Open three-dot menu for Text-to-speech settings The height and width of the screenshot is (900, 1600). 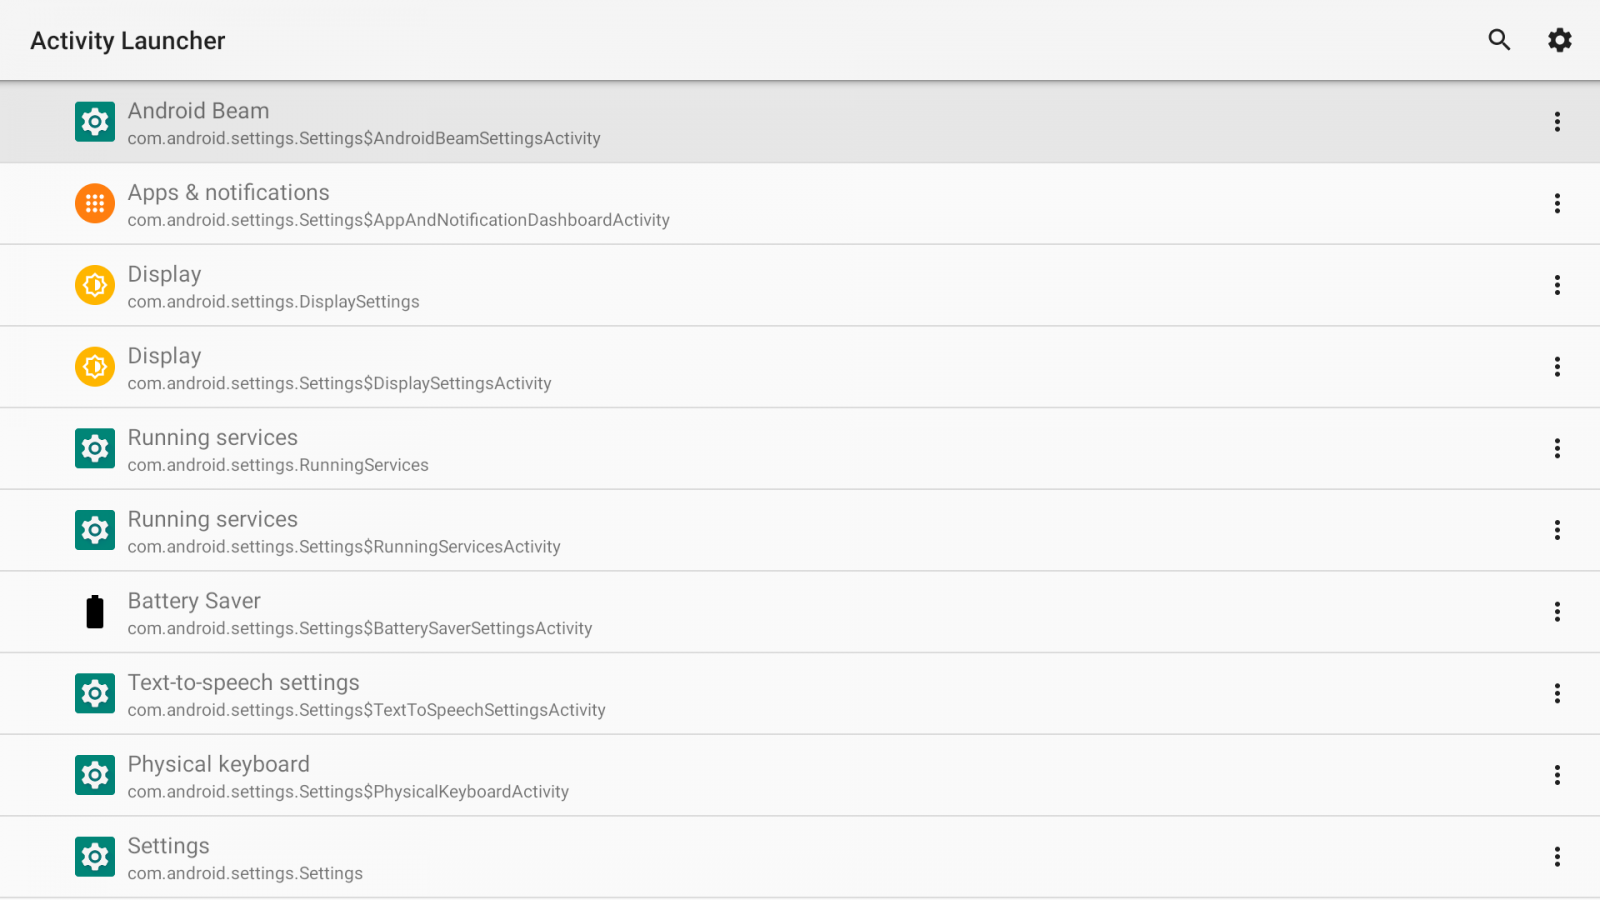click(1557, 693)
